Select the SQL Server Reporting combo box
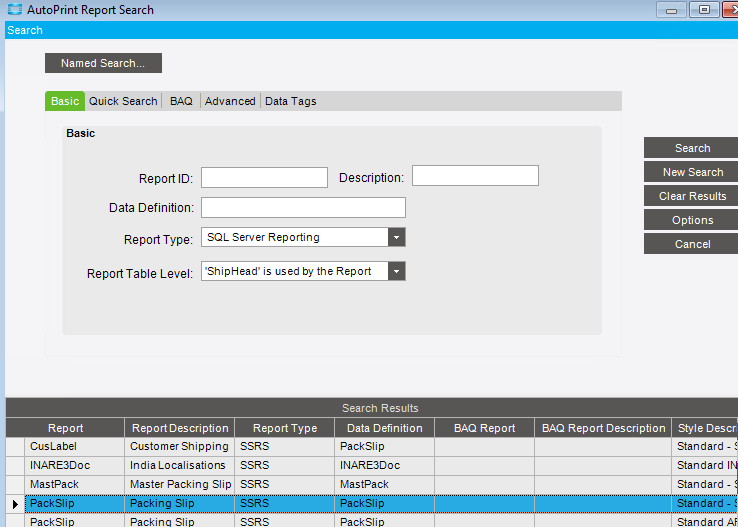738x527 pixels. 303,237
